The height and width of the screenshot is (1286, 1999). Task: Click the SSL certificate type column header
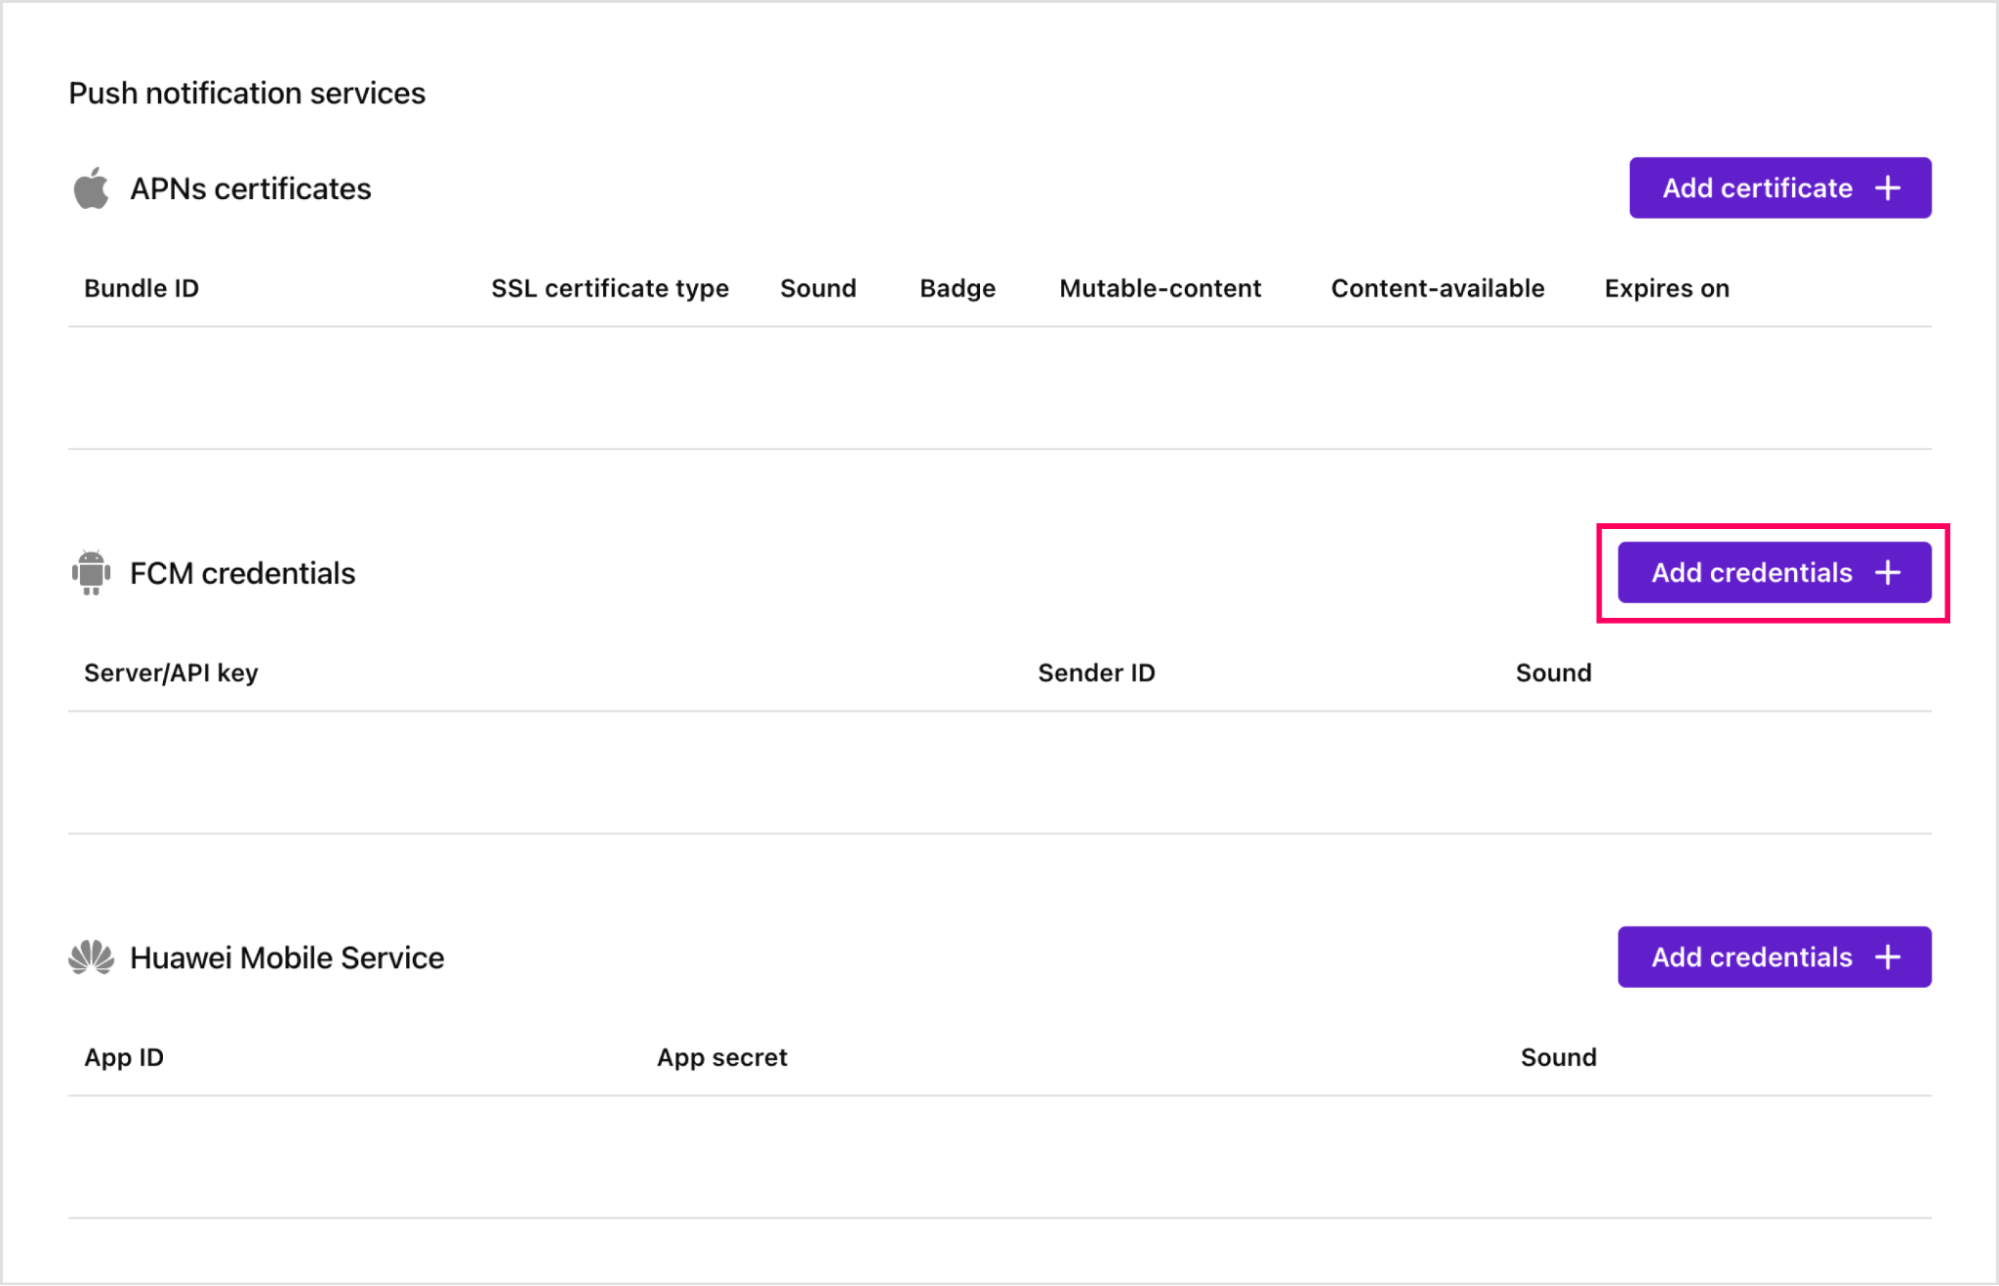pyautogui.click(x=610, y=288)
